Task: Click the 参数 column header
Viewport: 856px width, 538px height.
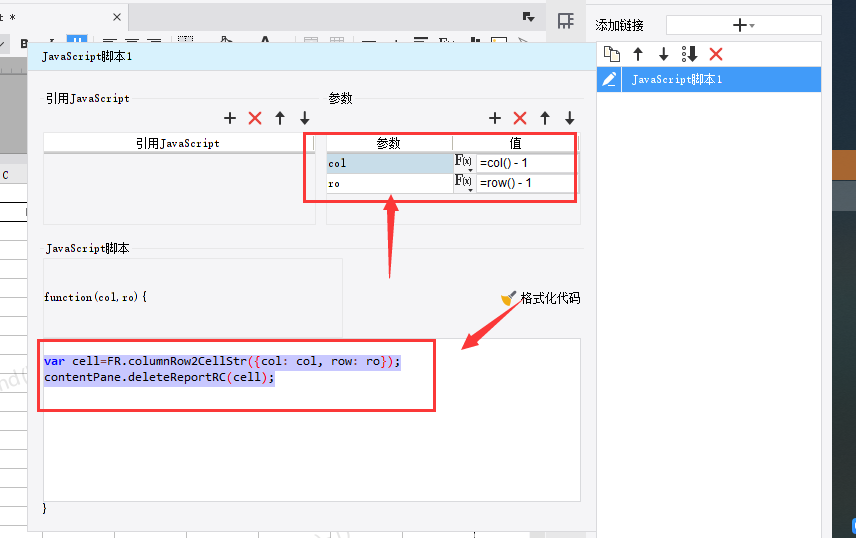Action: pos(389,143)
